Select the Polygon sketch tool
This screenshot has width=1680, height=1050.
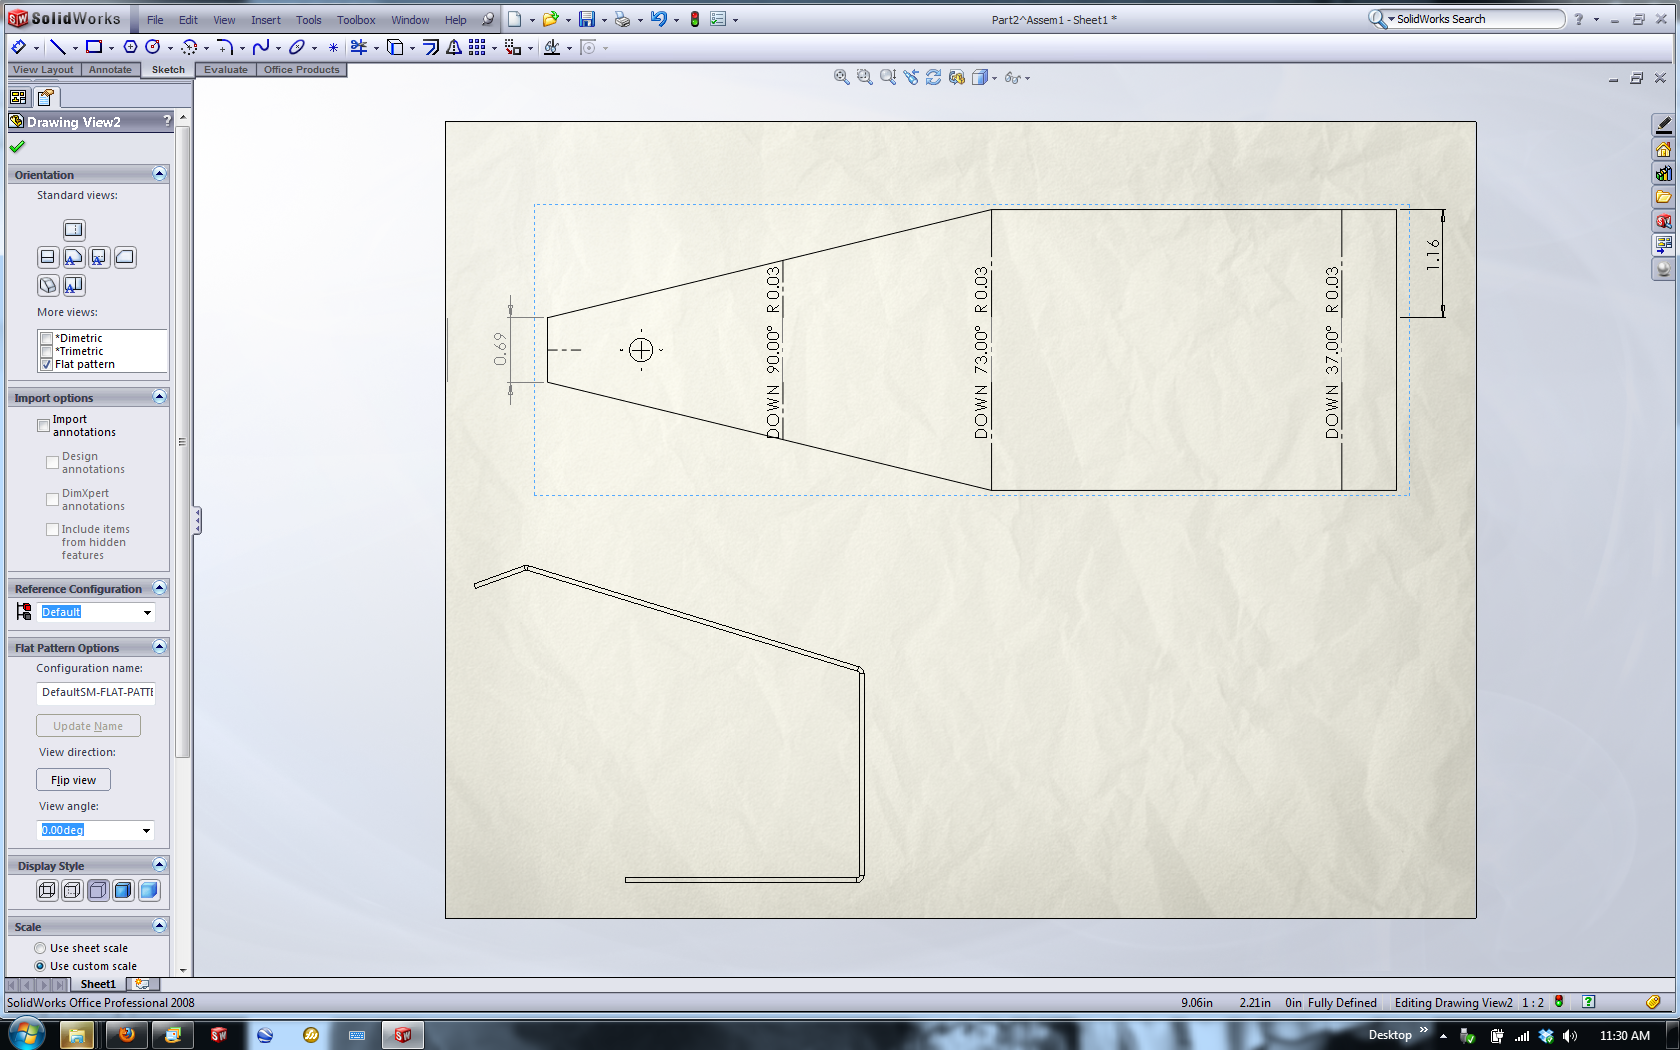[130, 47]
